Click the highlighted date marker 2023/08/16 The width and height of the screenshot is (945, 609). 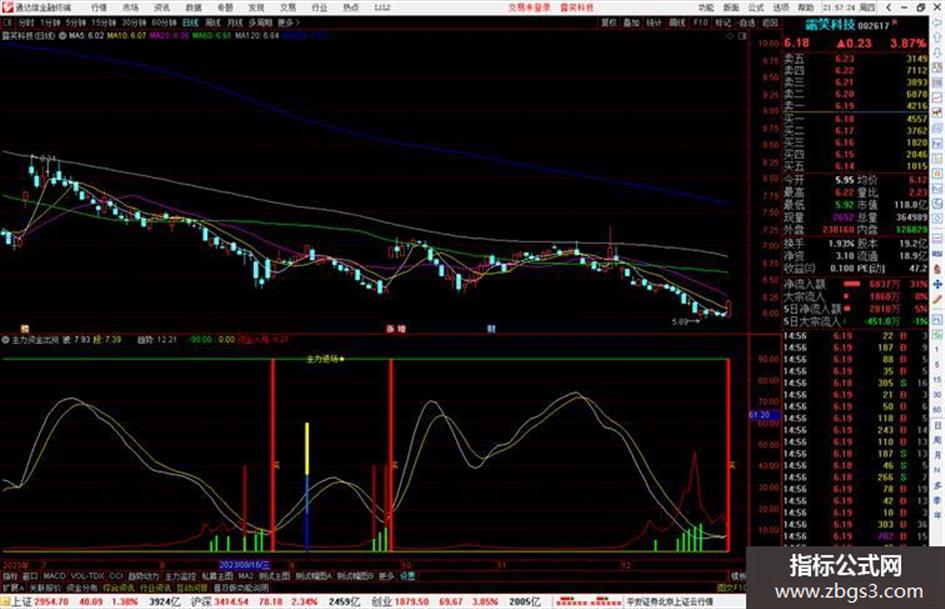tap(245, 565)
